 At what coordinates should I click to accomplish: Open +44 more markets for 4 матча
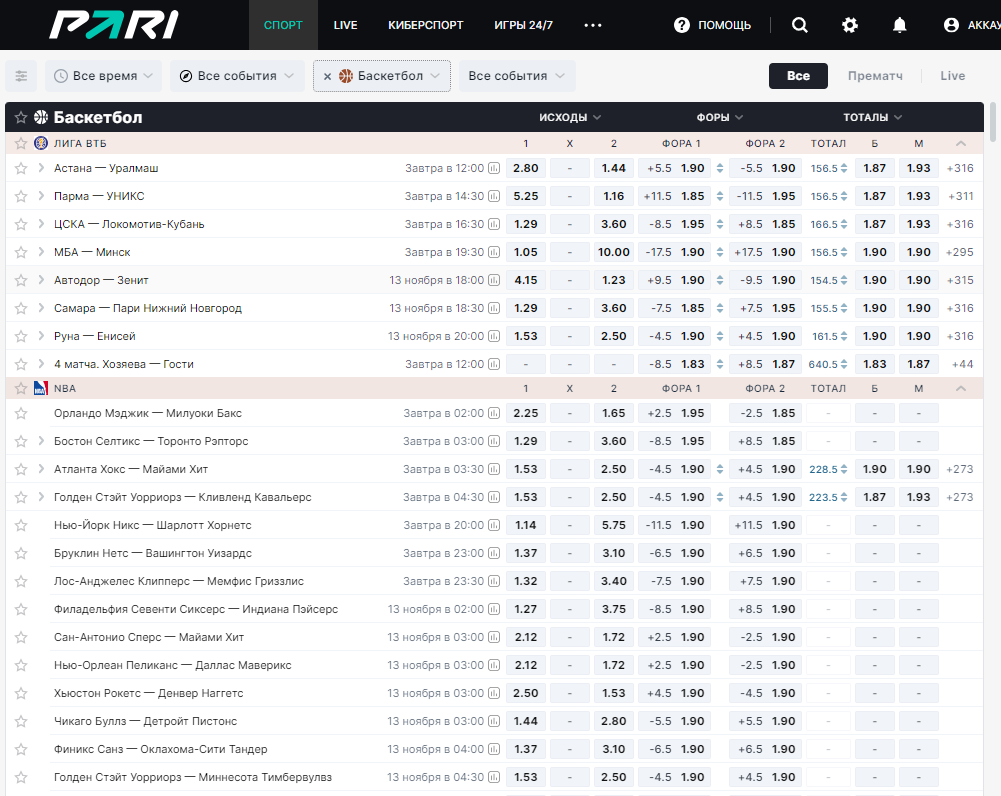tap(962, 364)
